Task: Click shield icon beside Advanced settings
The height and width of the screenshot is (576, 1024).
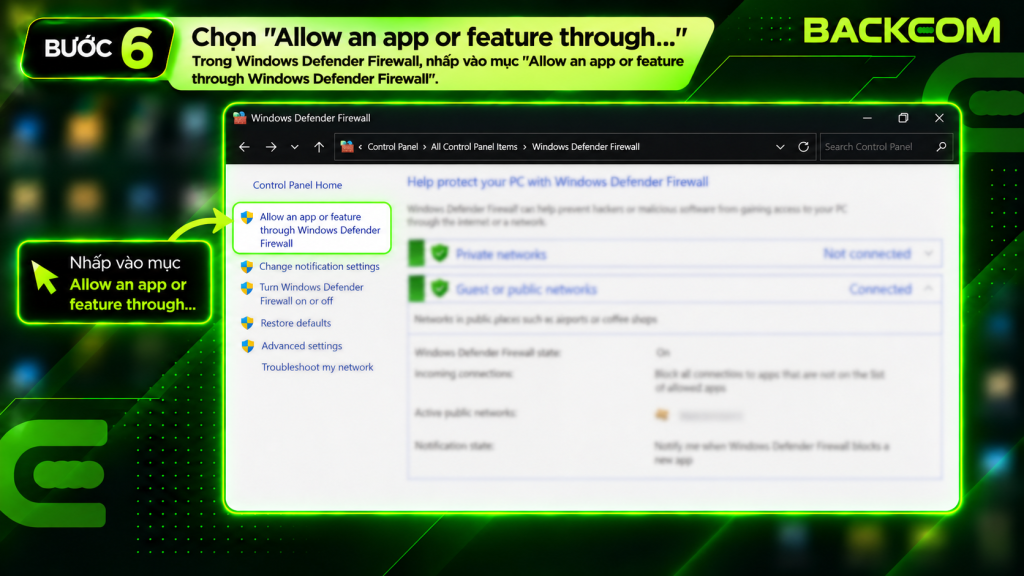Action: pyautogui.click(x=248, y=346)
